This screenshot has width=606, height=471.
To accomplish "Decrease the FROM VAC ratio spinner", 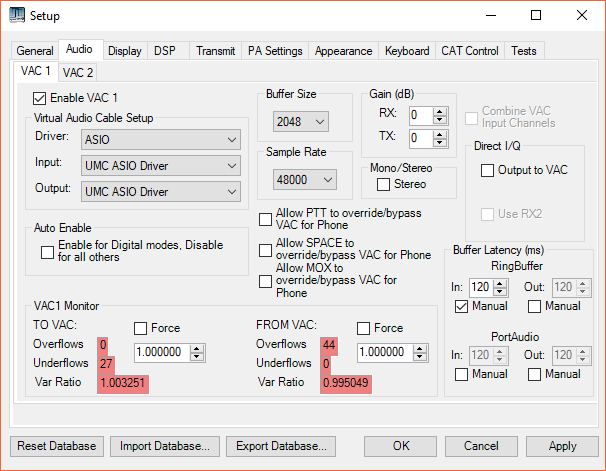I will 421,358.
